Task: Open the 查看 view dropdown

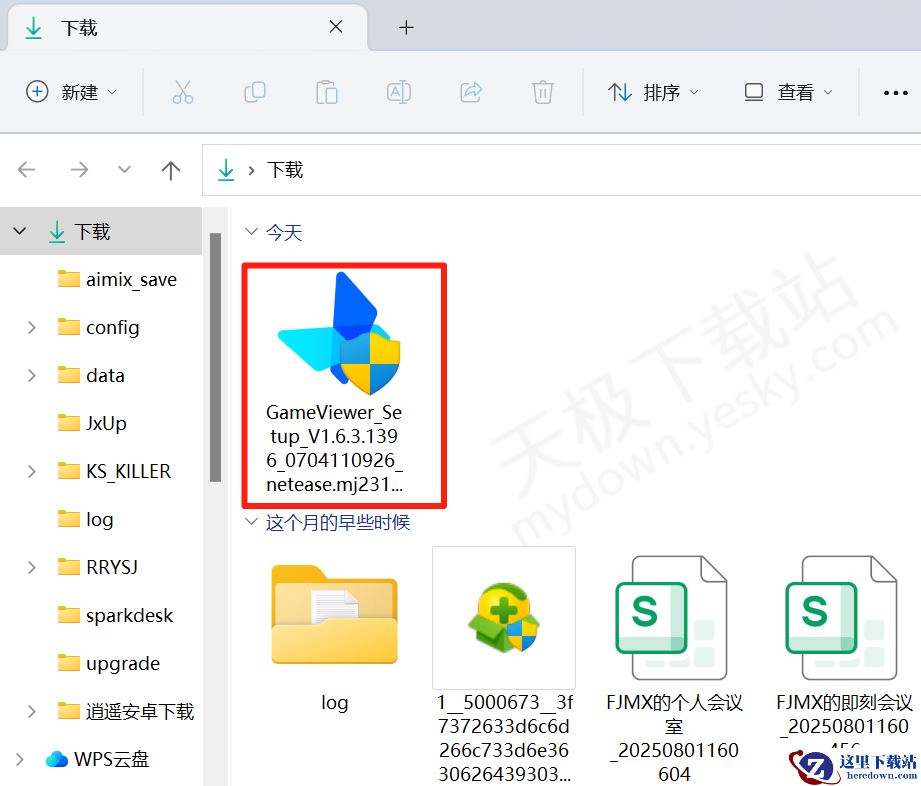Action: pyautogui.click(x=789, y=92)
